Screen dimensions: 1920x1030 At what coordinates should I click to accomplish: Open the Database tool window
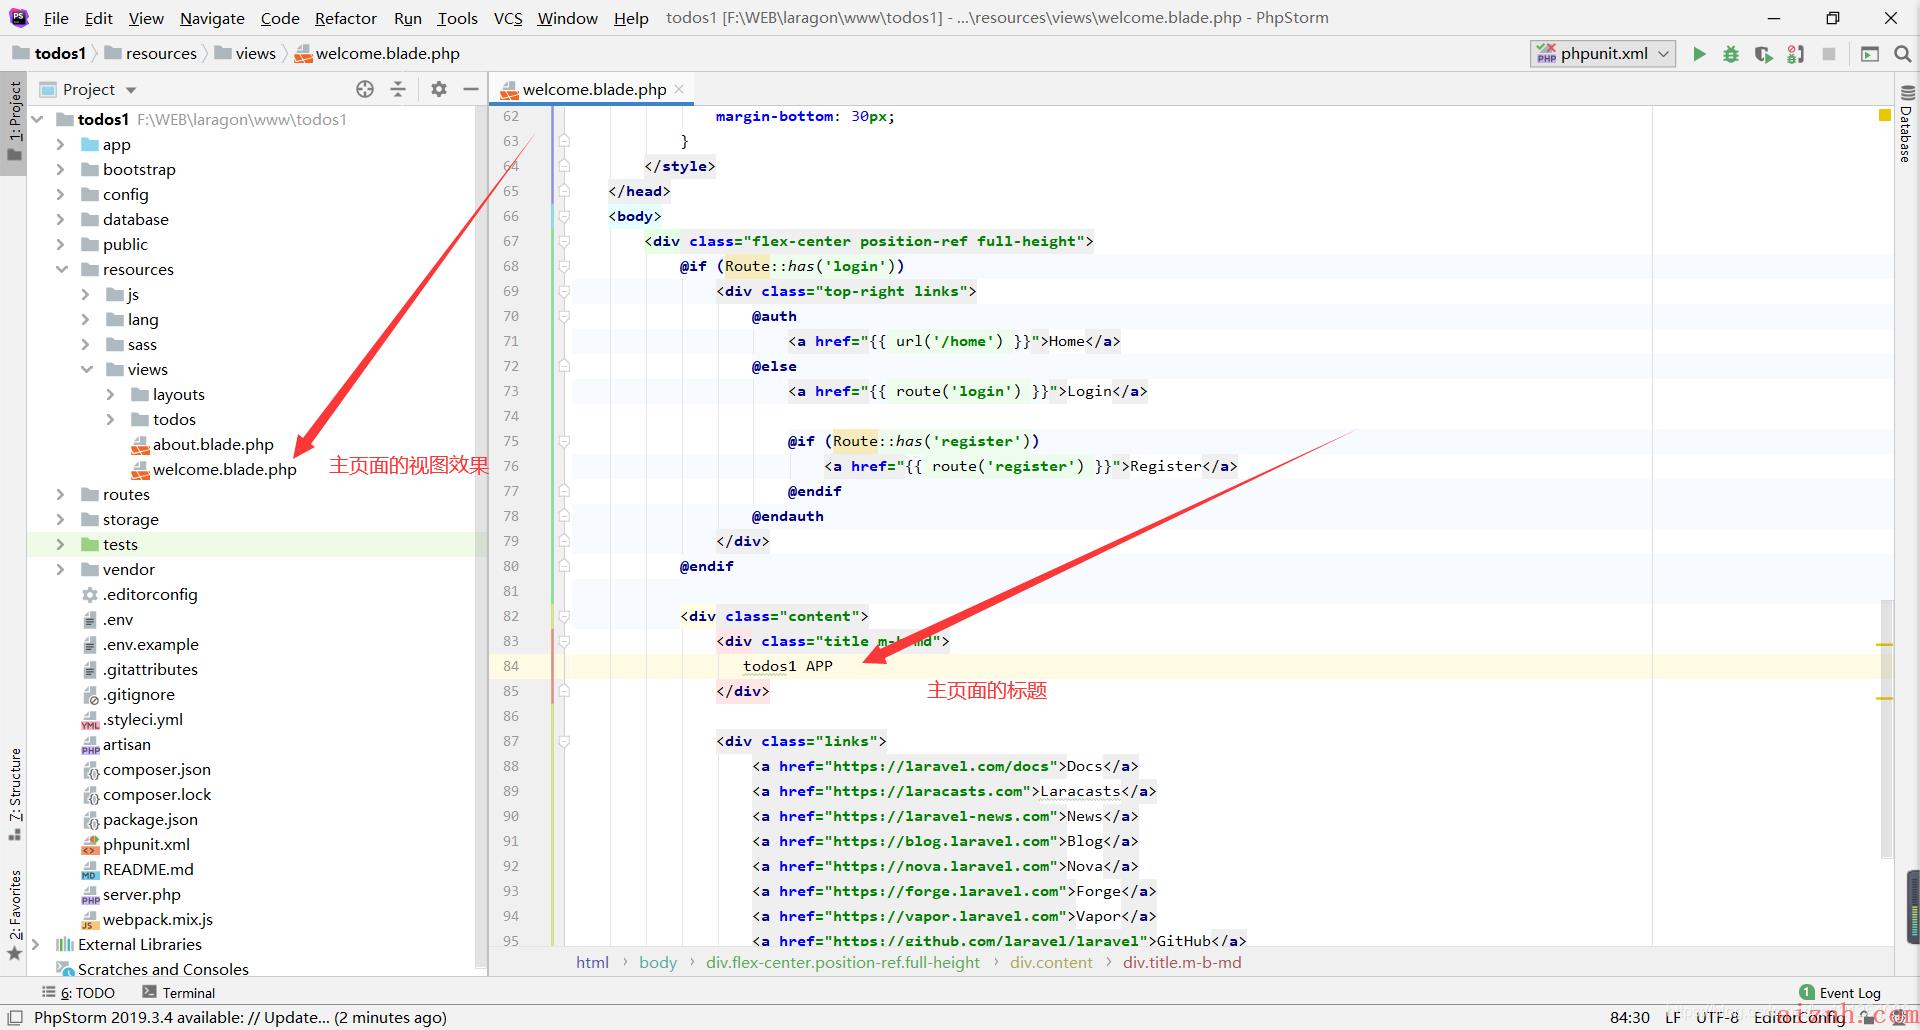point(1905,125)
